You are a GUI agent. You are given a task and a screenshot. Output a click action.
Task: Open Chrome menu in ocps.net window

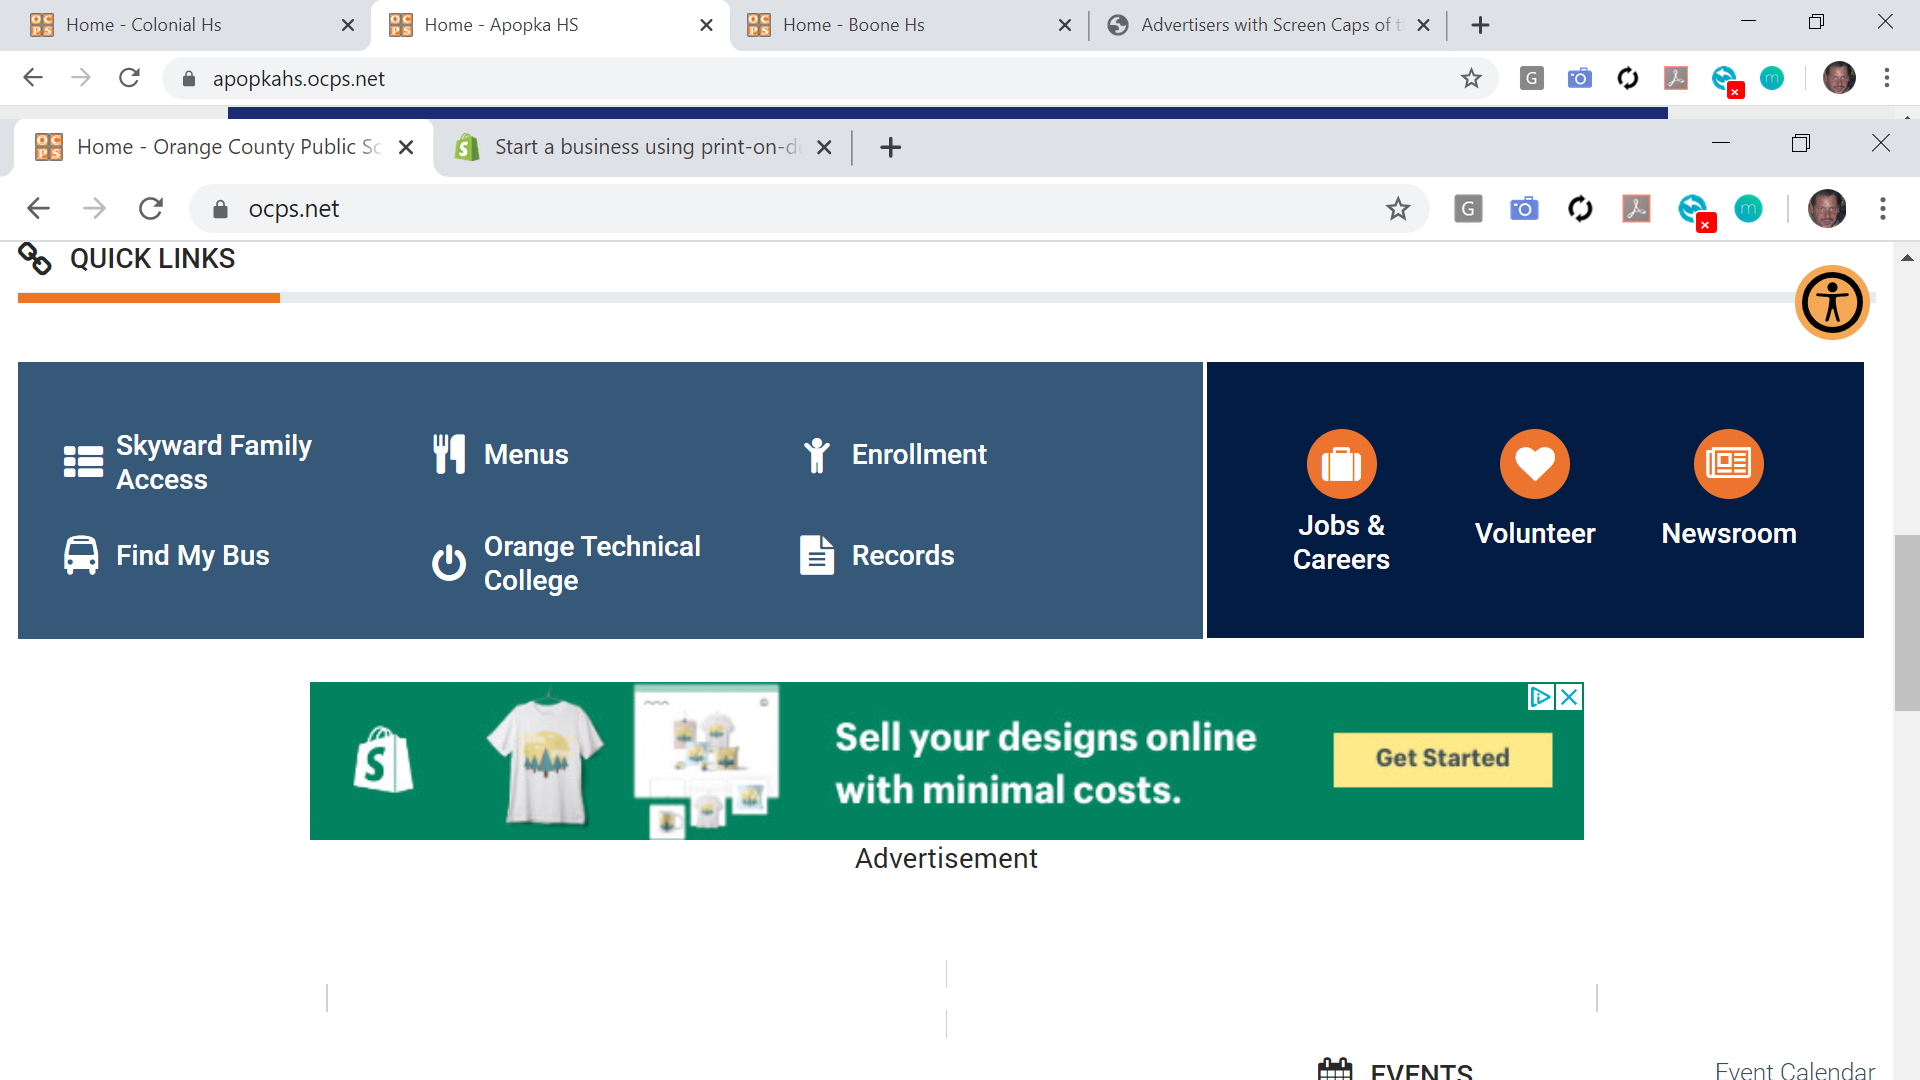coord(1882,208)
